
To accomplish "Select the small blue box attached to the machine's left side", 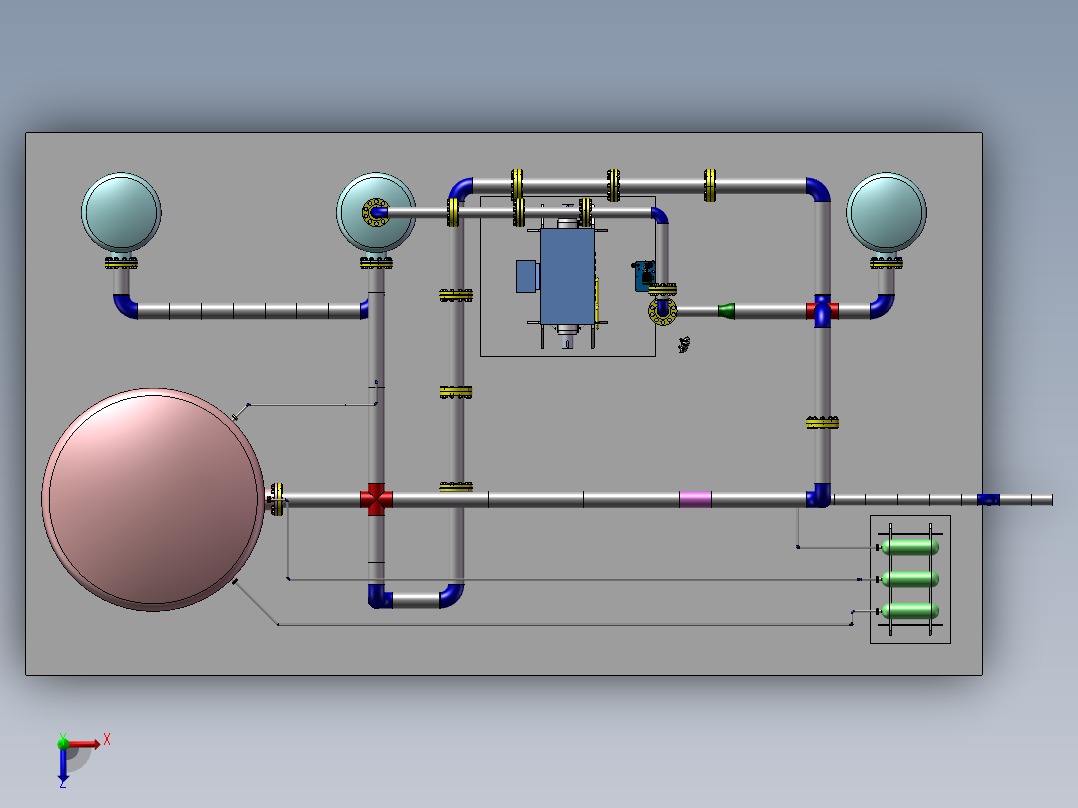I will (527, 276).
